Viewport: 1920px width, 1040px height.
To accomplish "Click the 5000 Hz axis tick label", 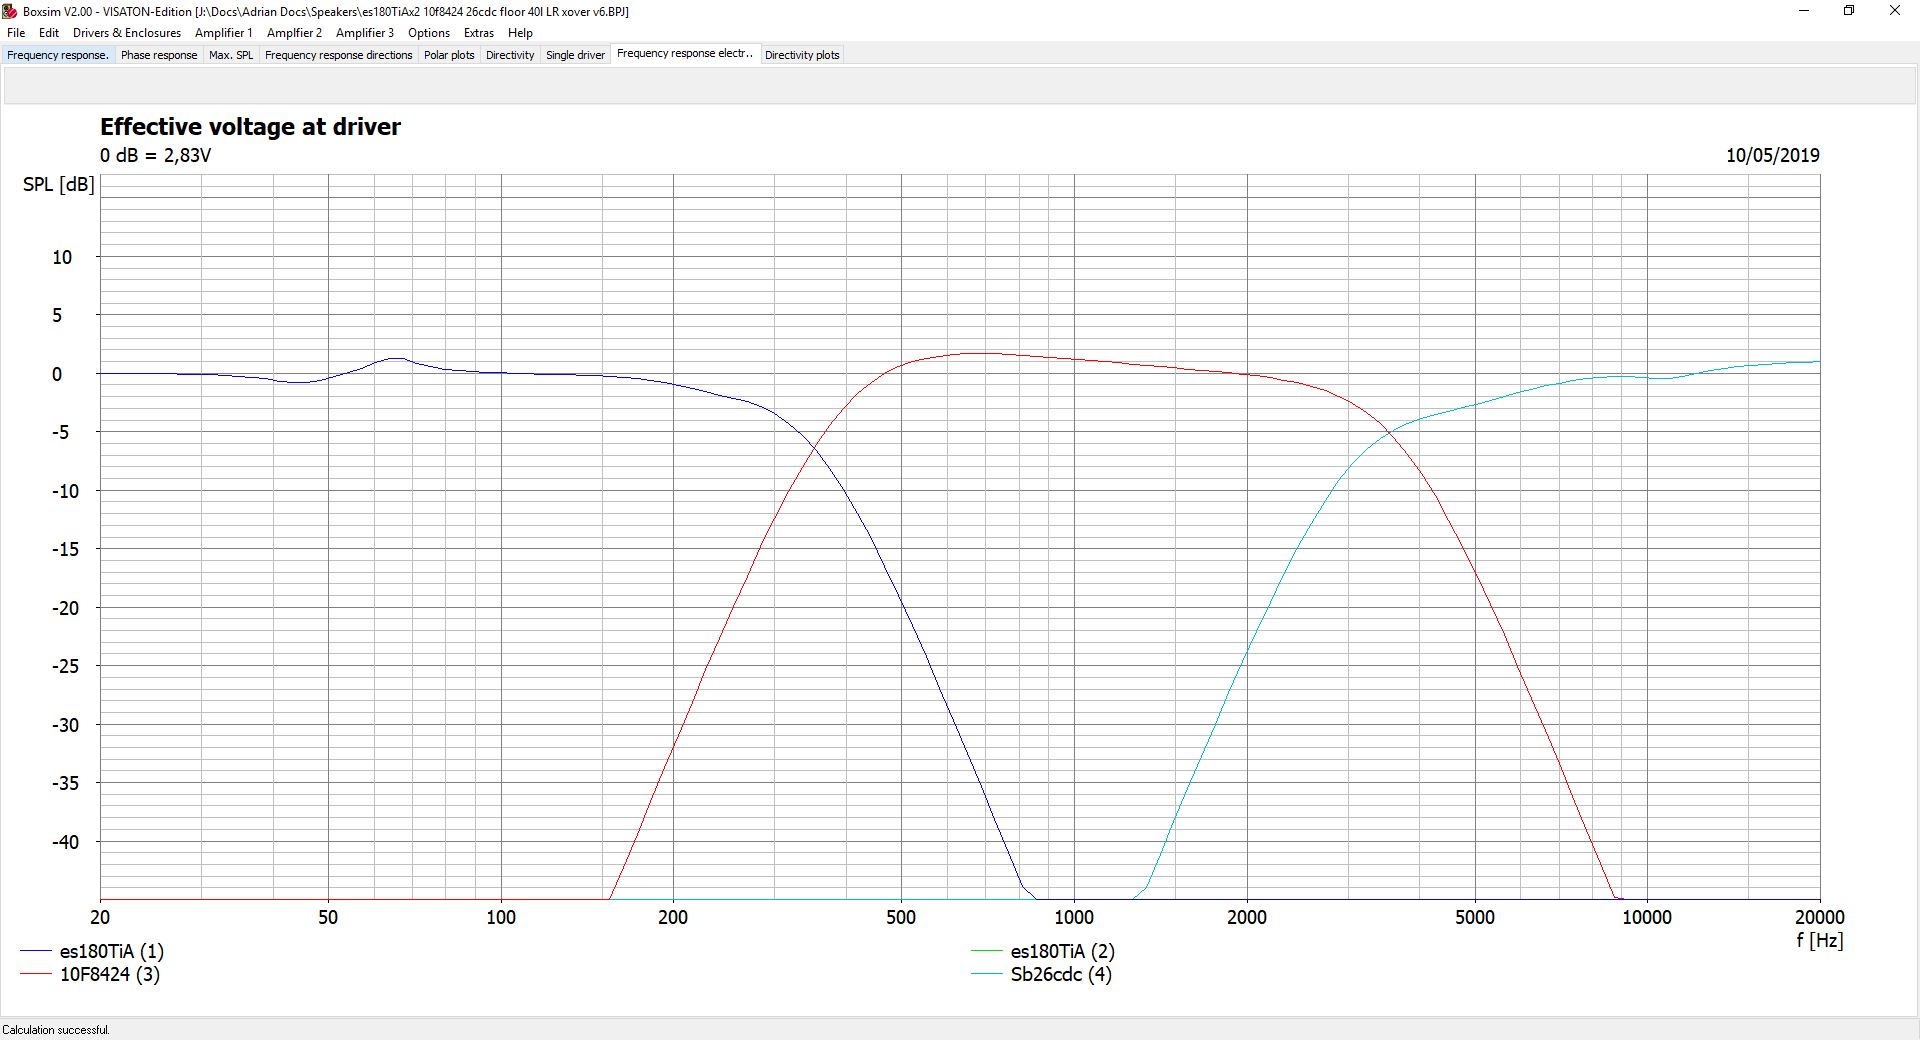I will 1474,917.
